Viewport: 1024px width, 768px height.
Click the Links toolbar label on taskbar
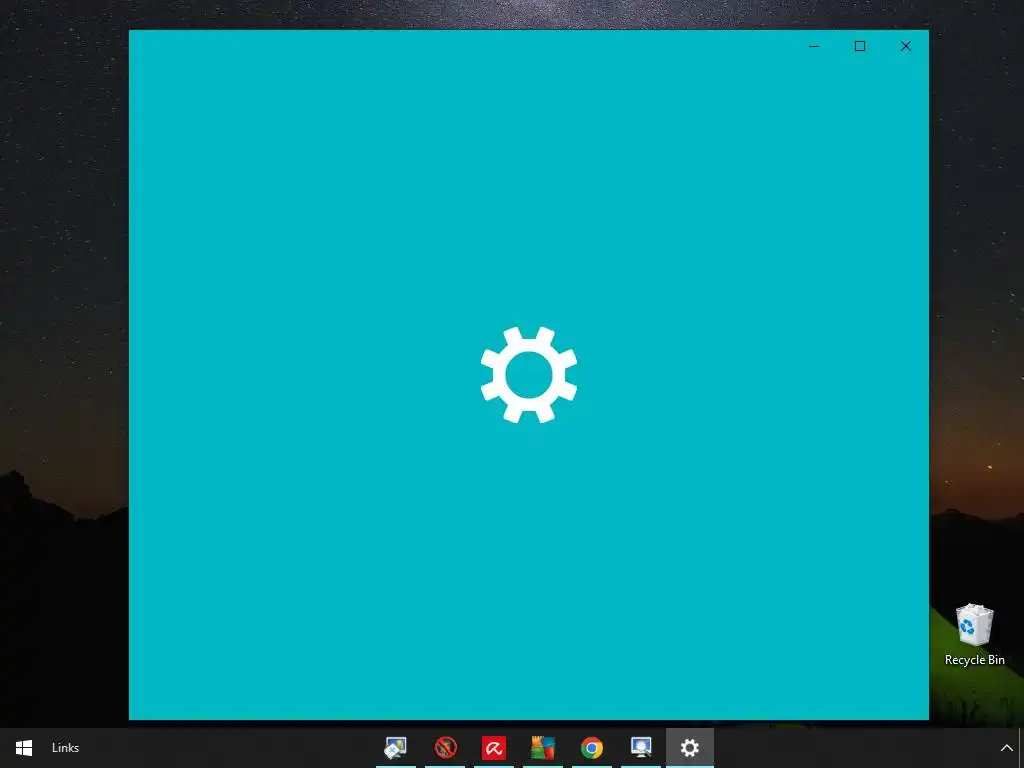click(65, 748)
